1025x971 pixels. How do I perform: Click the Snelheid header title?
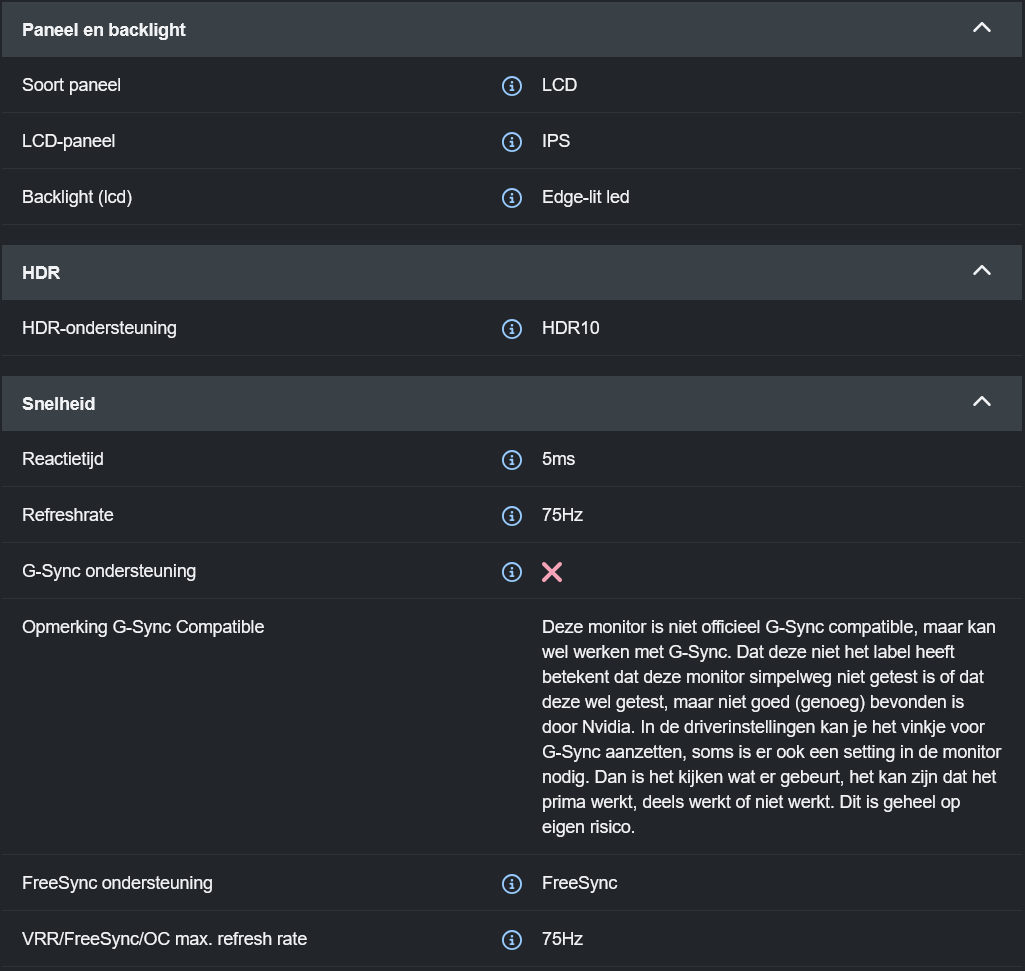point(59,404)
